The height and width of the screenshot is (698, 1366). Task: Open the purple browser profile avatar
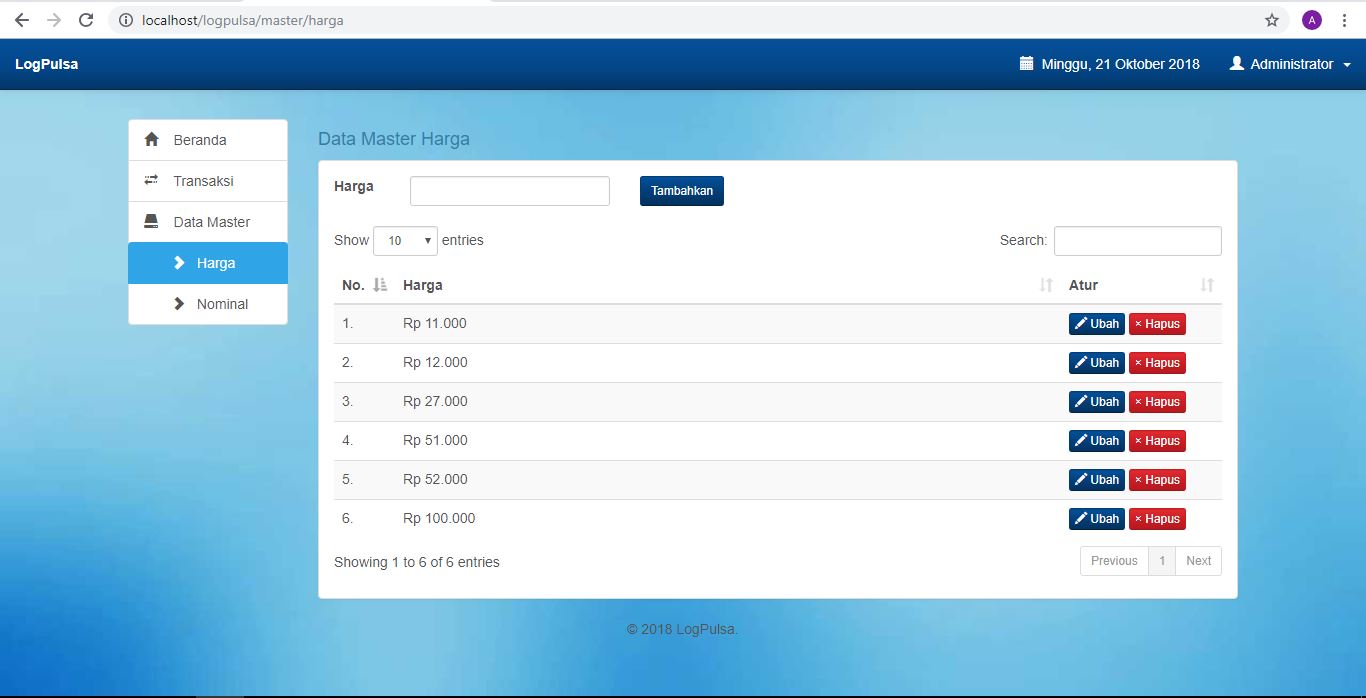pos(1312,20)
